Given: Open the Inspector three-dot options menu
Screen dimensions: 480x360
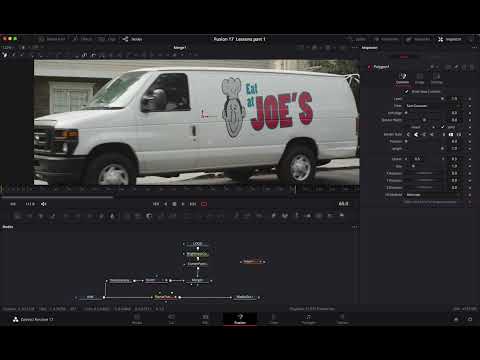Looking at the screenshot, I should point(474,48).
